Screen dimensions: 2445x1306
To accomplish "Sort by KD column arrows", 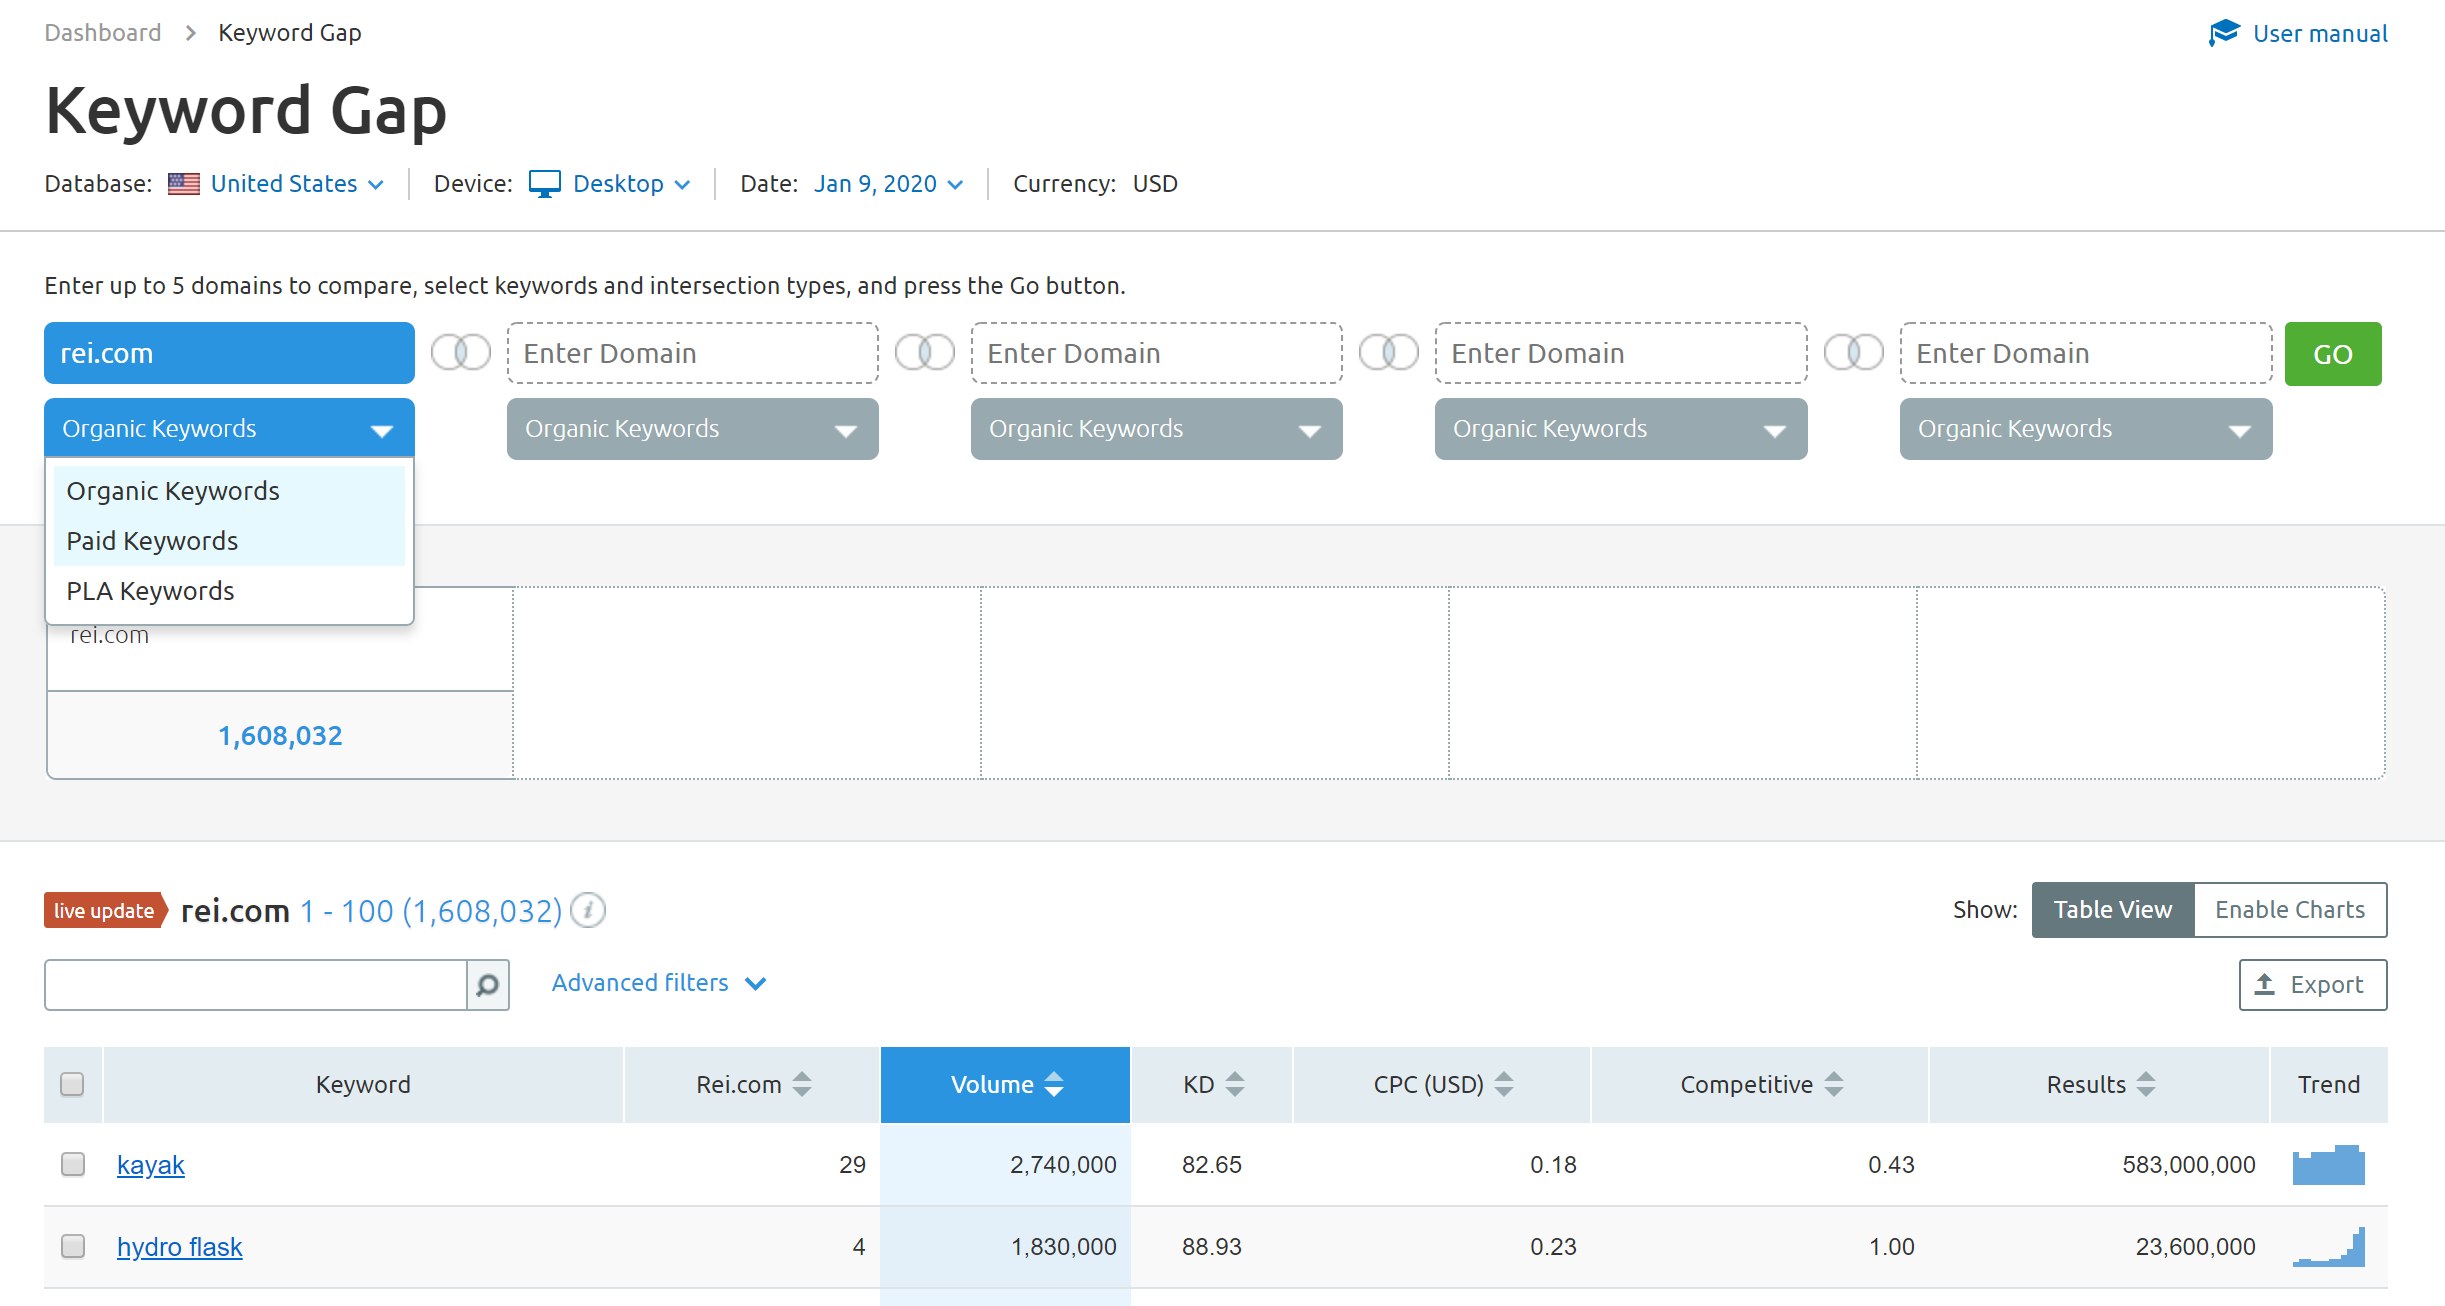I will pyautogui.click(x=1235, y=1084).
